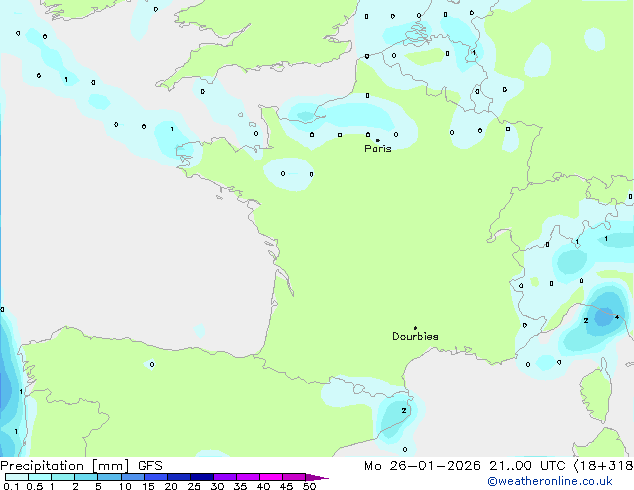Click the legend scale label '35'
Viewport: 634px width, 490px height.
click(x=240, y=486)
